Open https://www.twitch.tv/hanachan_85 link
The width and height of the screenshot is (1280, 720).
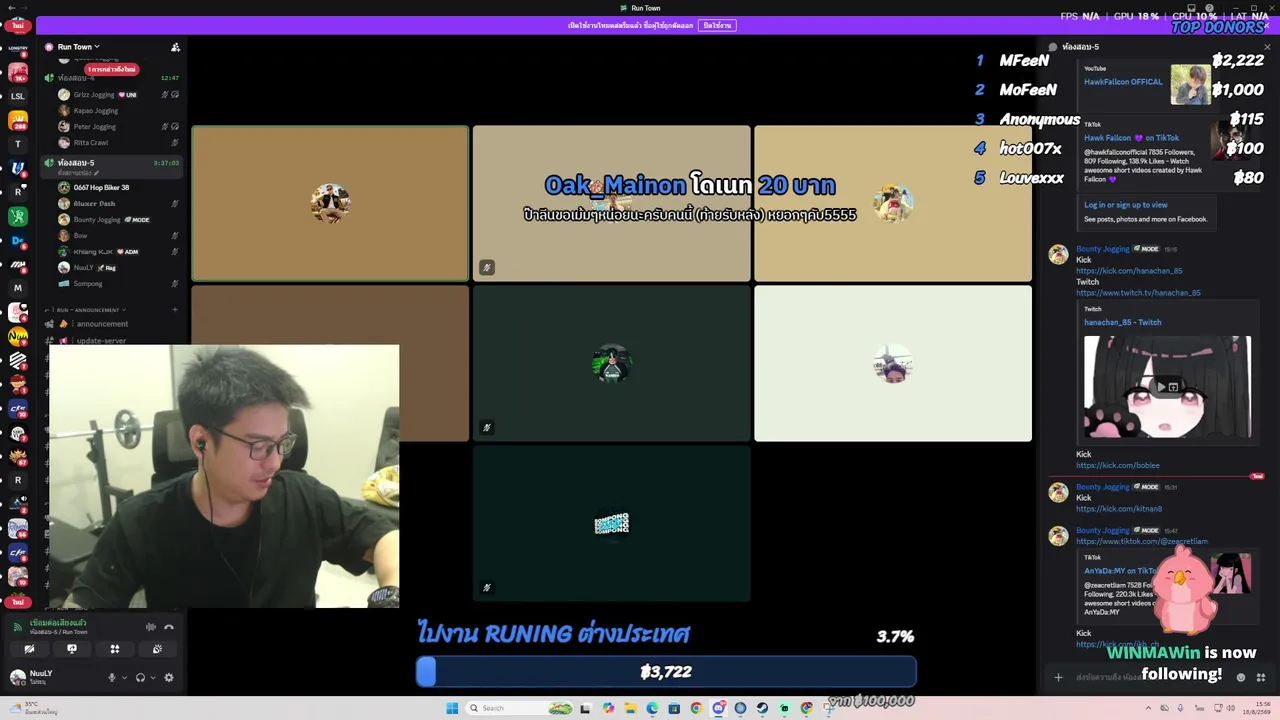pyautogui.click(x=1138, y=293)
